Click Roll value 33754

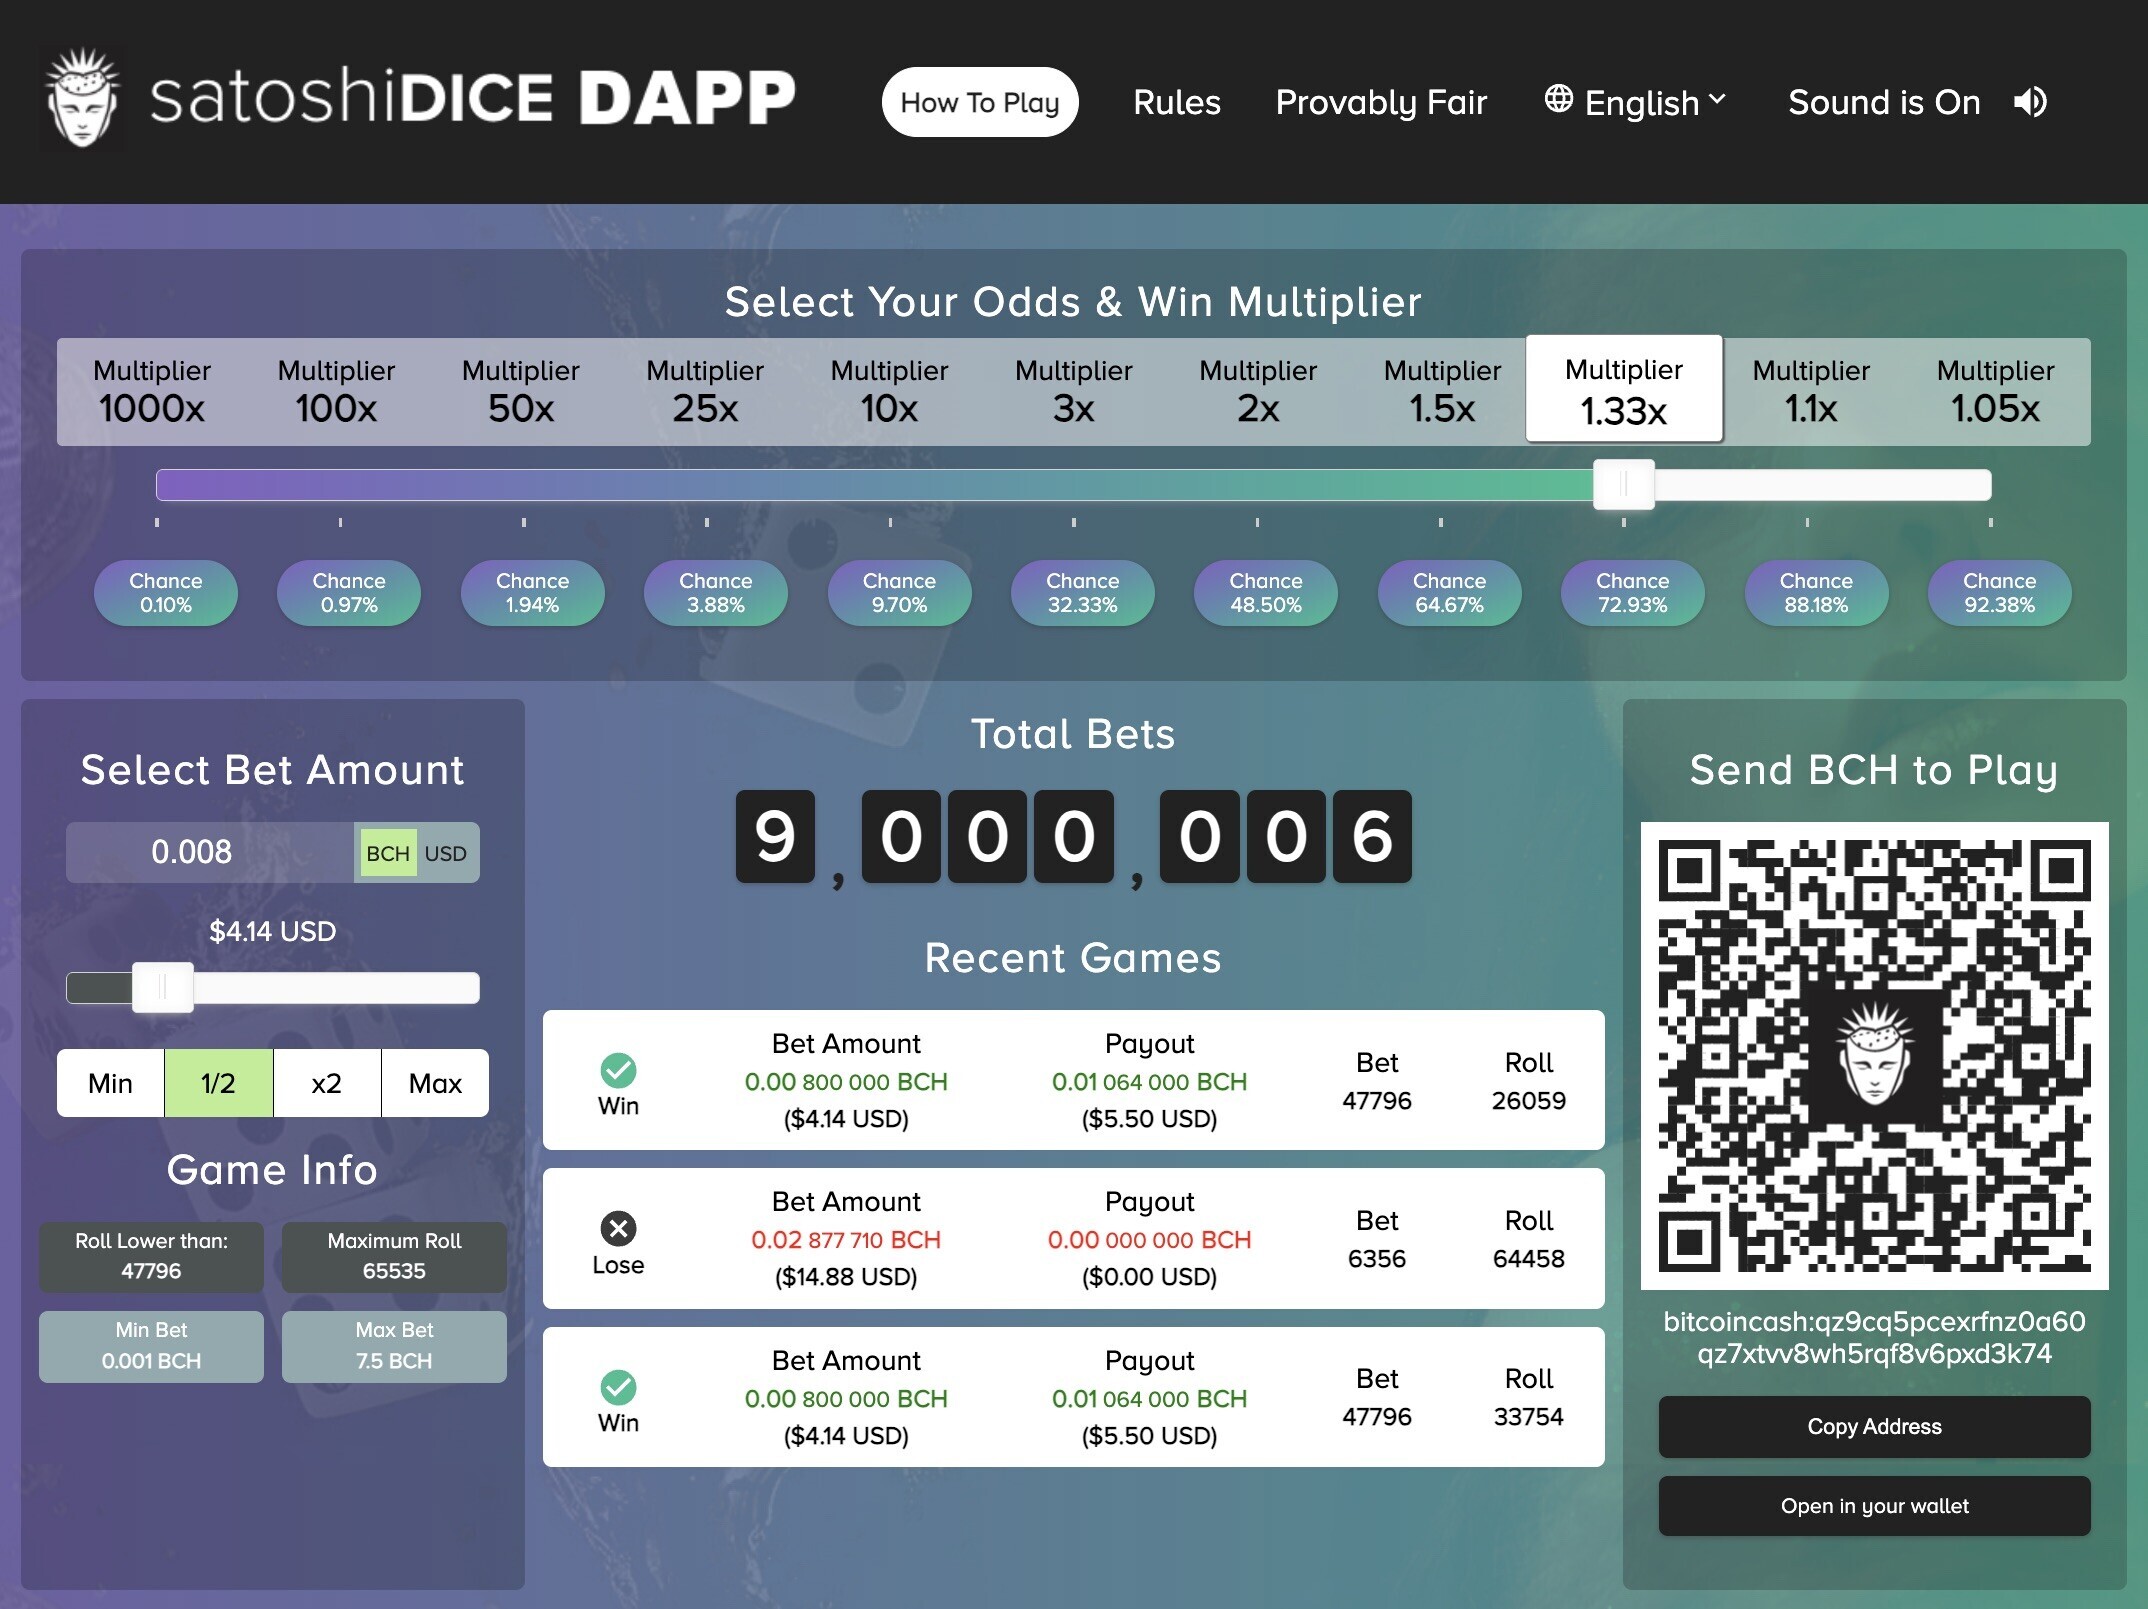(1529, 1417)
